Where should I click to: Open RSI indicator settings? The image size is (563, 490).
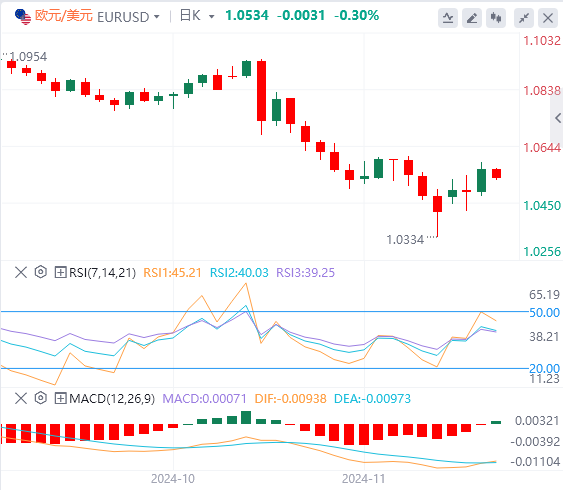(41, 272)
